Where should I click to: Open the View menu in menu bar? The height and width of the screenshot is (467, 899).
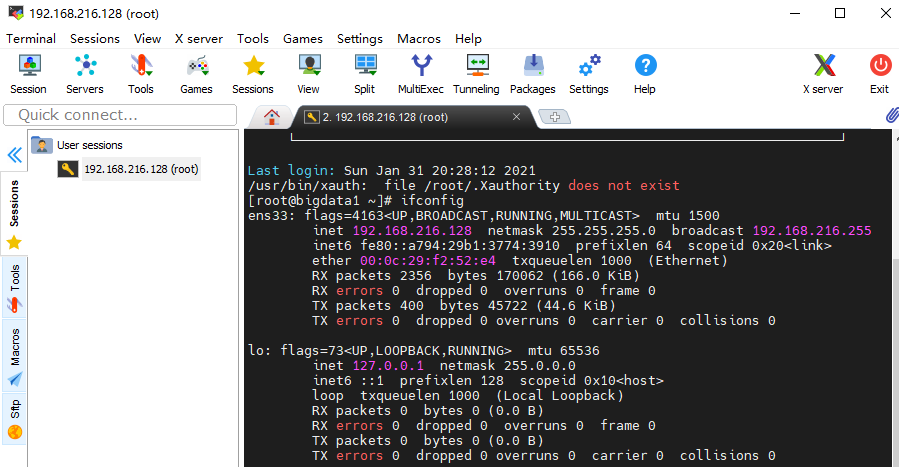click(147, 38)
